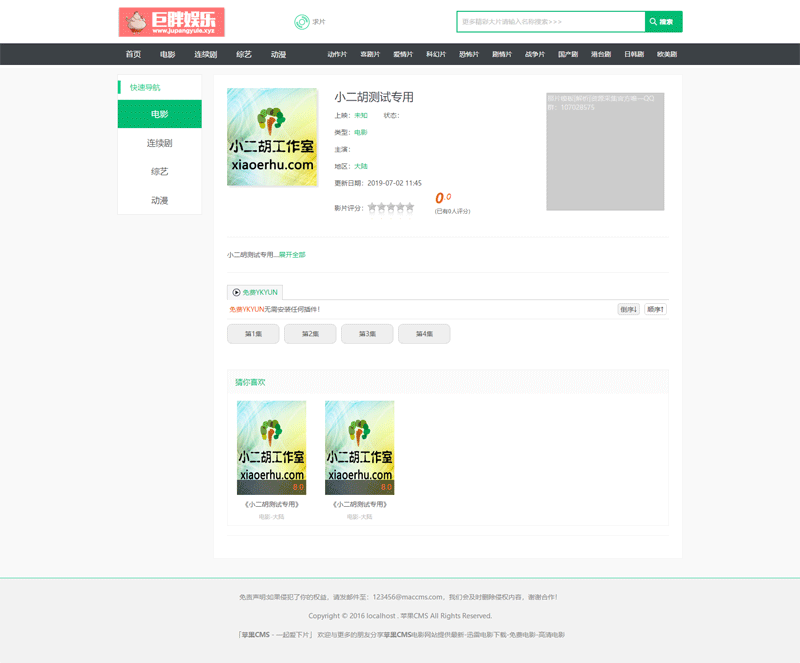Open 连续剧 in the top navigation bar
This screenshot has height=663, width=800.
tap(206, 54)
